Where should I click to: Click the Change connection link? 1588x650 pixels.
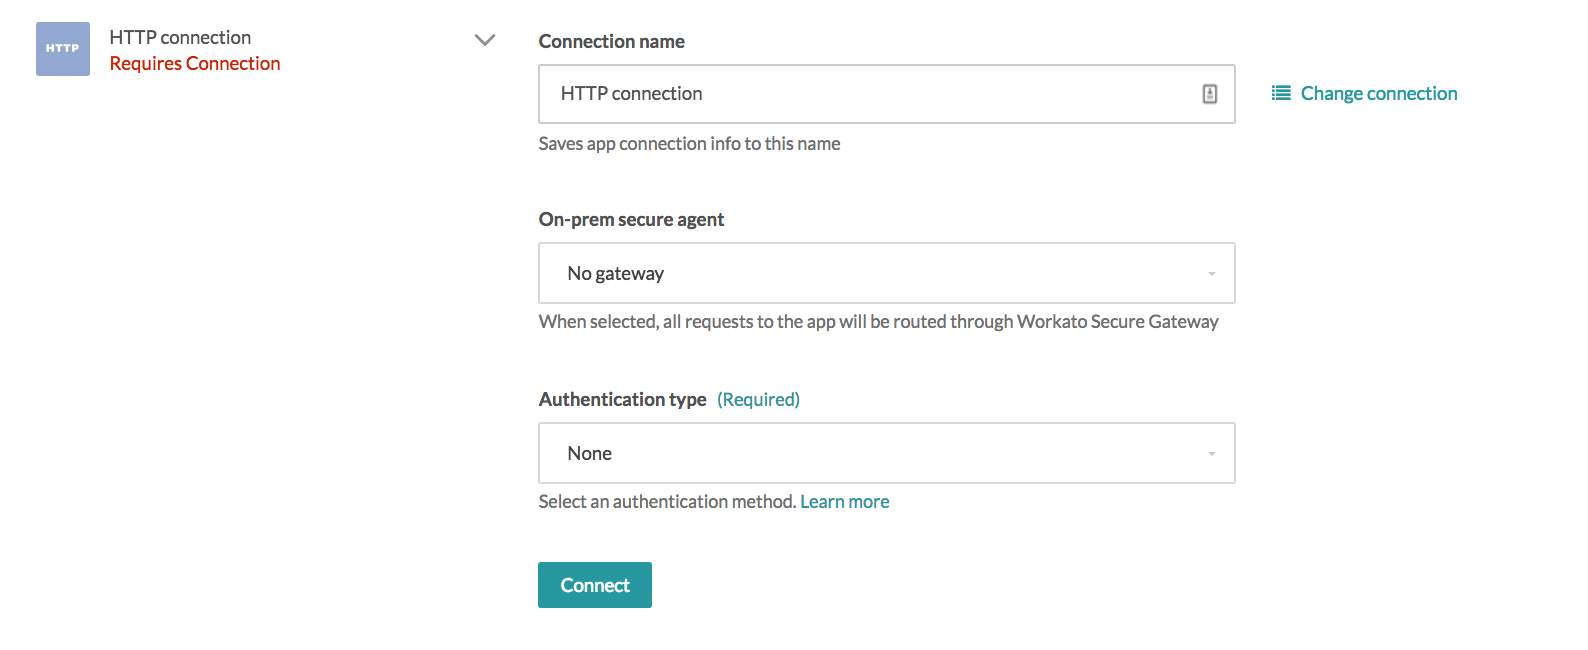point(1378,93)
